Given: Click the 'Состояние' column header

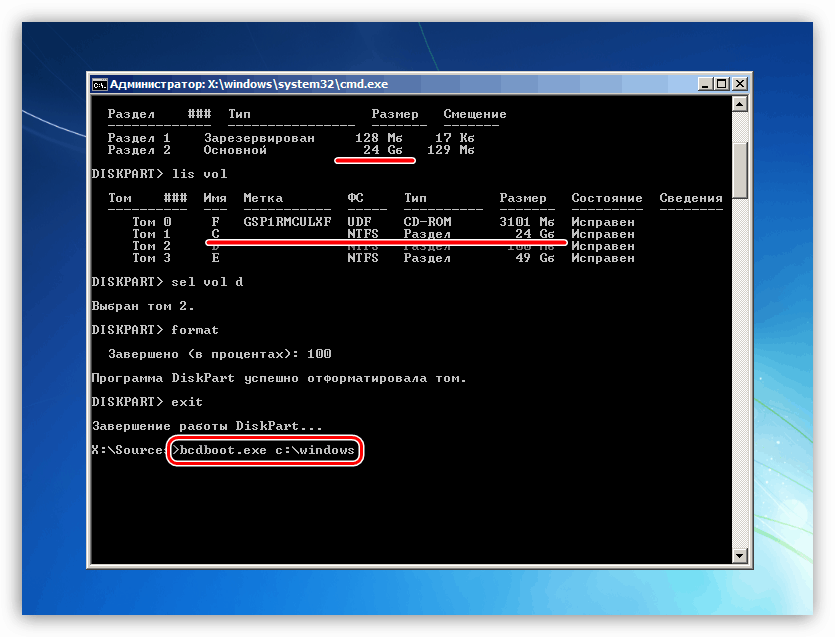Looking at the screenshot, I should [x=607, y=198].
